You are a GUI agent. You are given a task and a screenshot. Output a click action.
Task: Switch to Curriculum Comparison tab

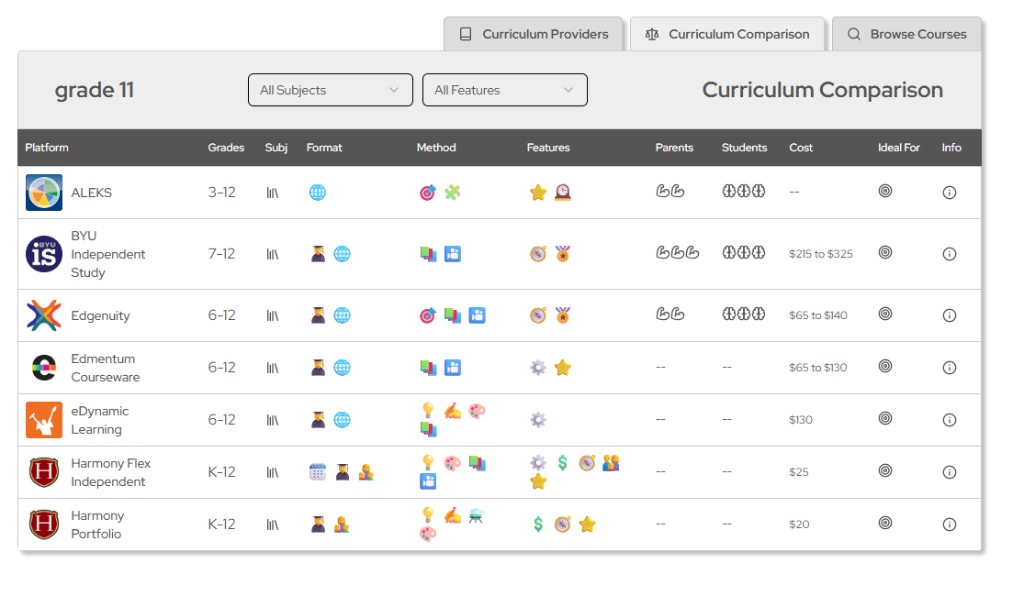727,34
